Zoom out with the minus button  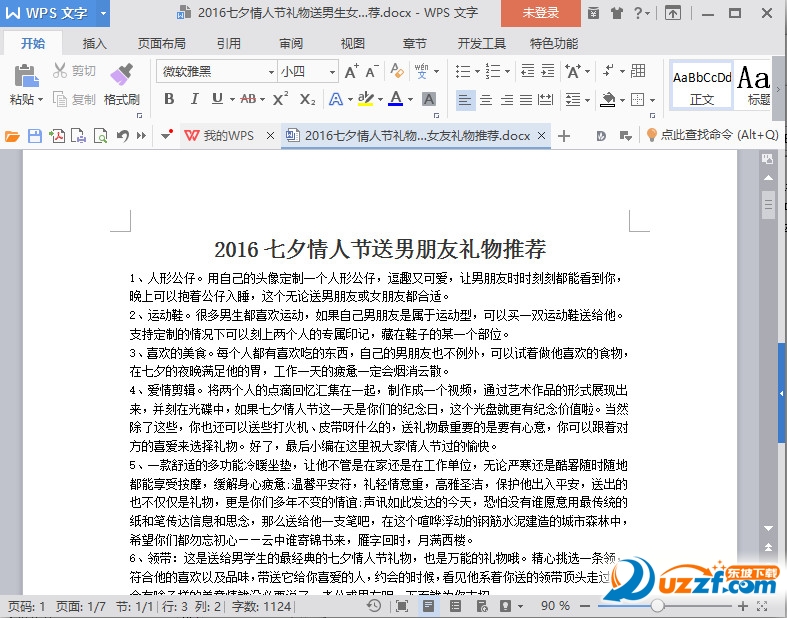584,606
